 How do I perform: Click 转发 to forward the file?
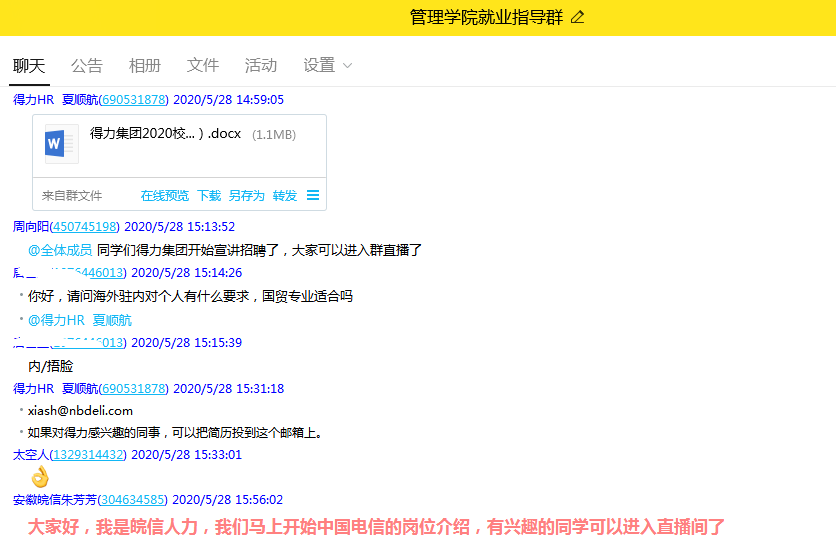coord(285,196)
